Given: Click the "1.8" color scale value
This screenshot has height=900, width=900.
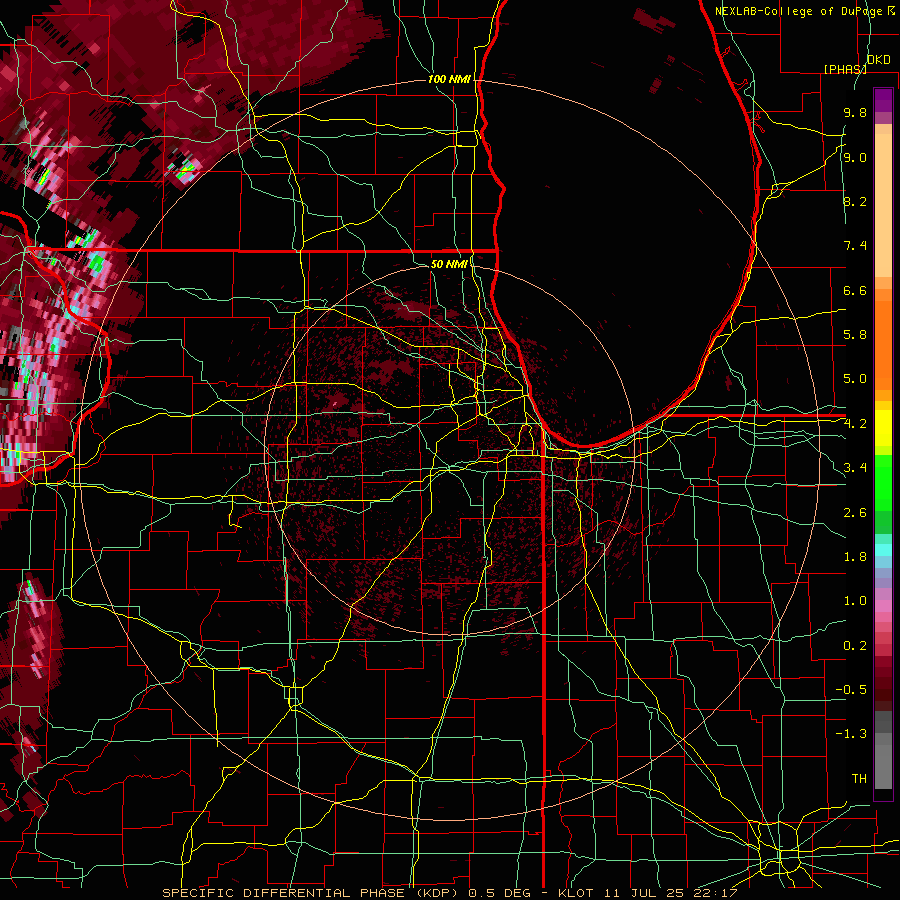Looking at the screenshot, I should pyautogui.click(x=855, y=557).
